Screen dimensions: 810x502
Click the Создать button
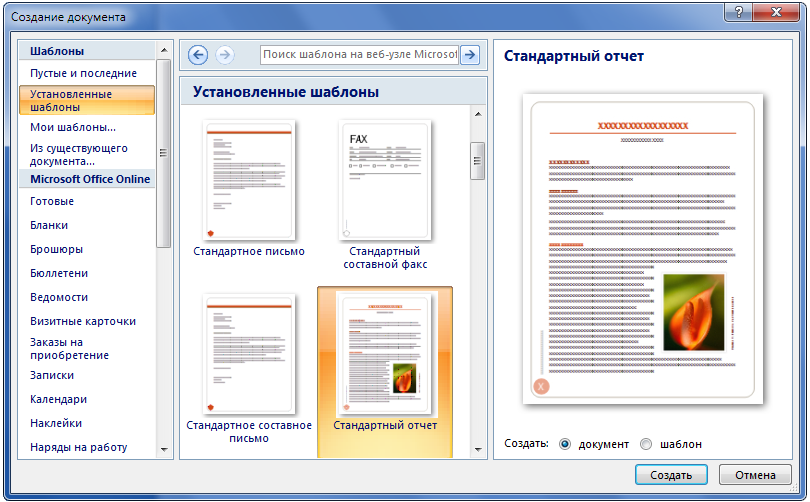tap(671, 475)
